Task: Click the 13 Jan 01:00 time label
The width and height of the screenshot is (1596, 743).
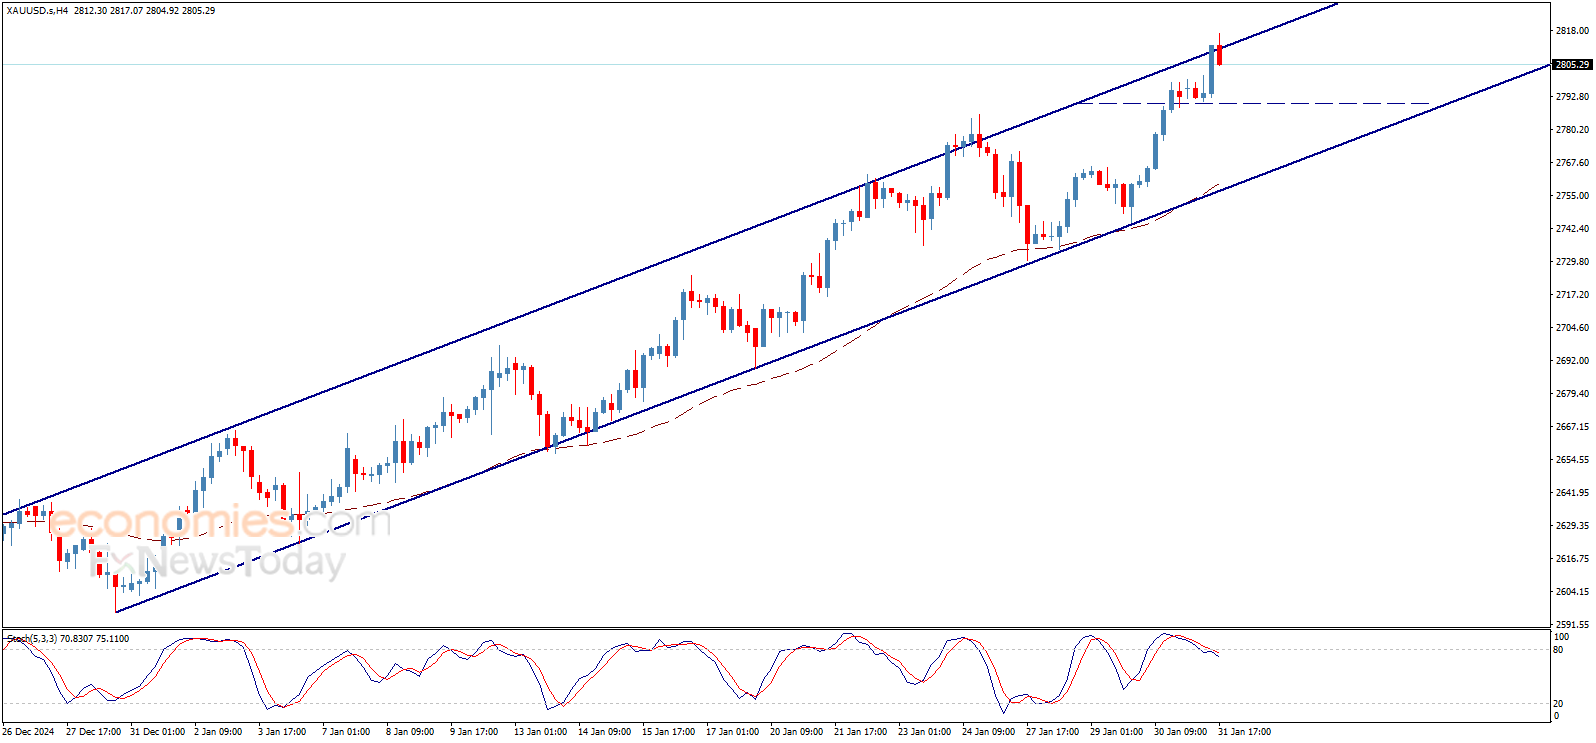Action: pyautogui.click(x=541, y=732)
